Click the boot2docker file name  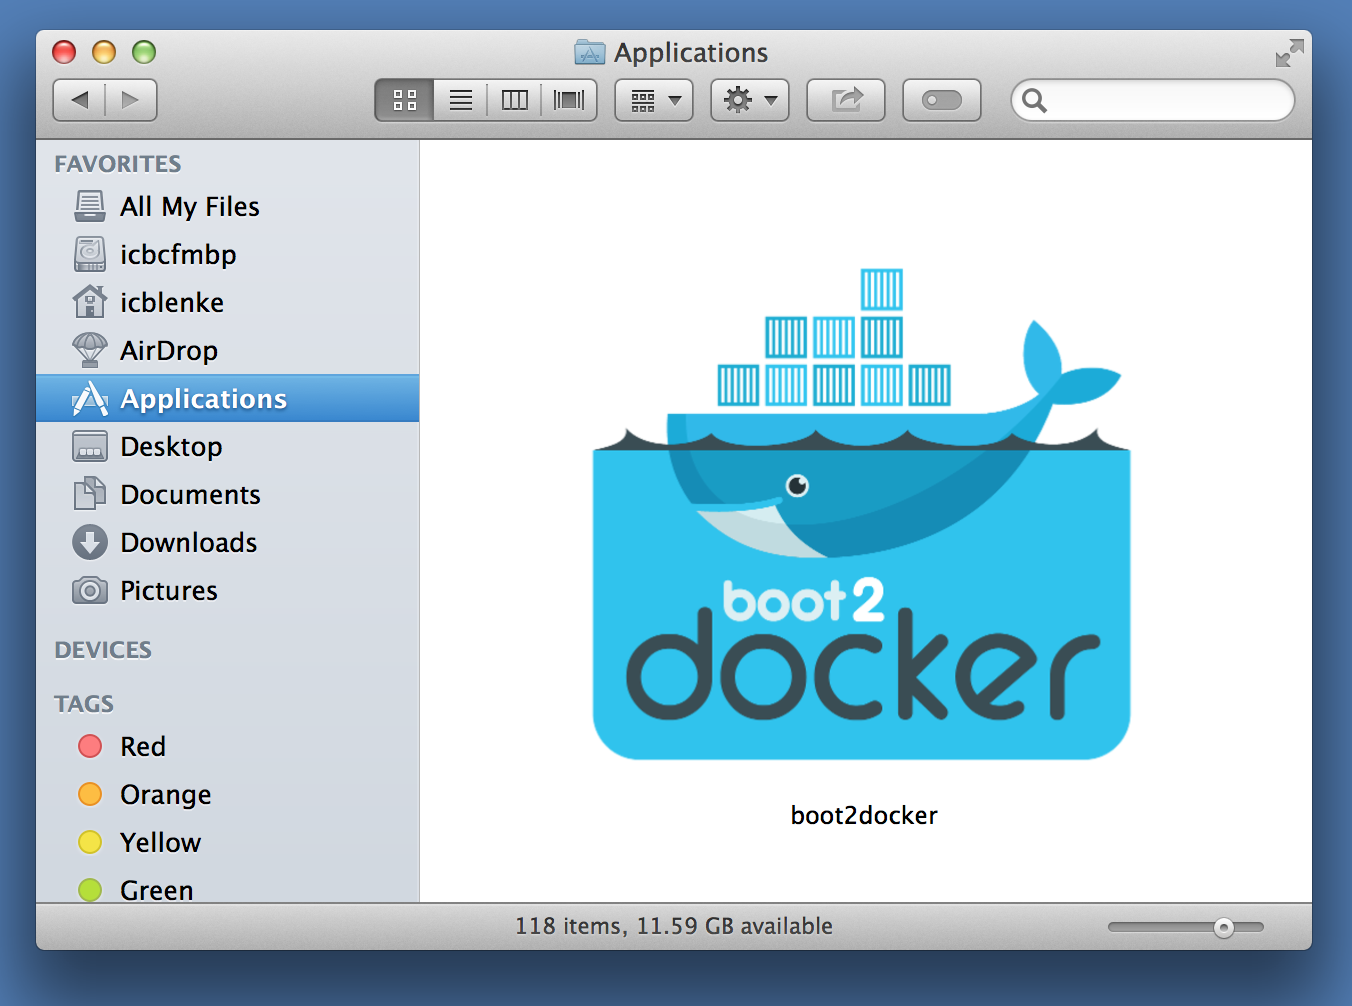click(x=864, y=815)
